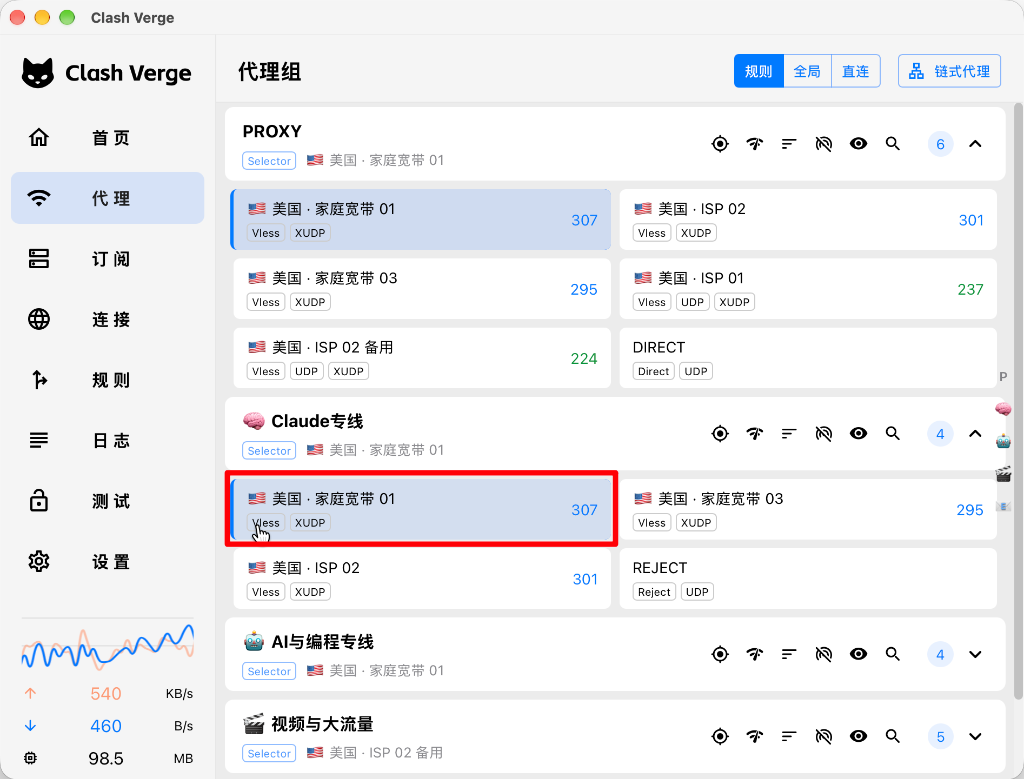The width and height of the screenshot is (1024, 779).
Task: Toggle node detail view in 视频与大流量 group
Action: [858, 737]
